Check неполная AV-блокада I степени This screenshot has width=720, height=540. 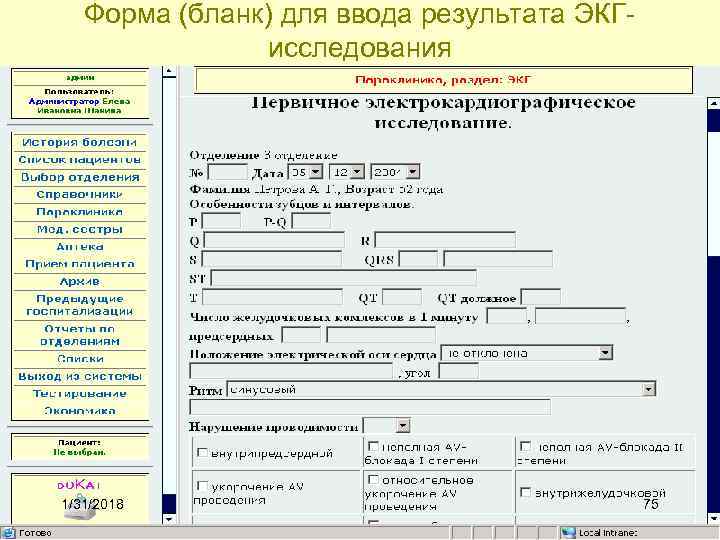pyautogui.click(x=373, y=446)
